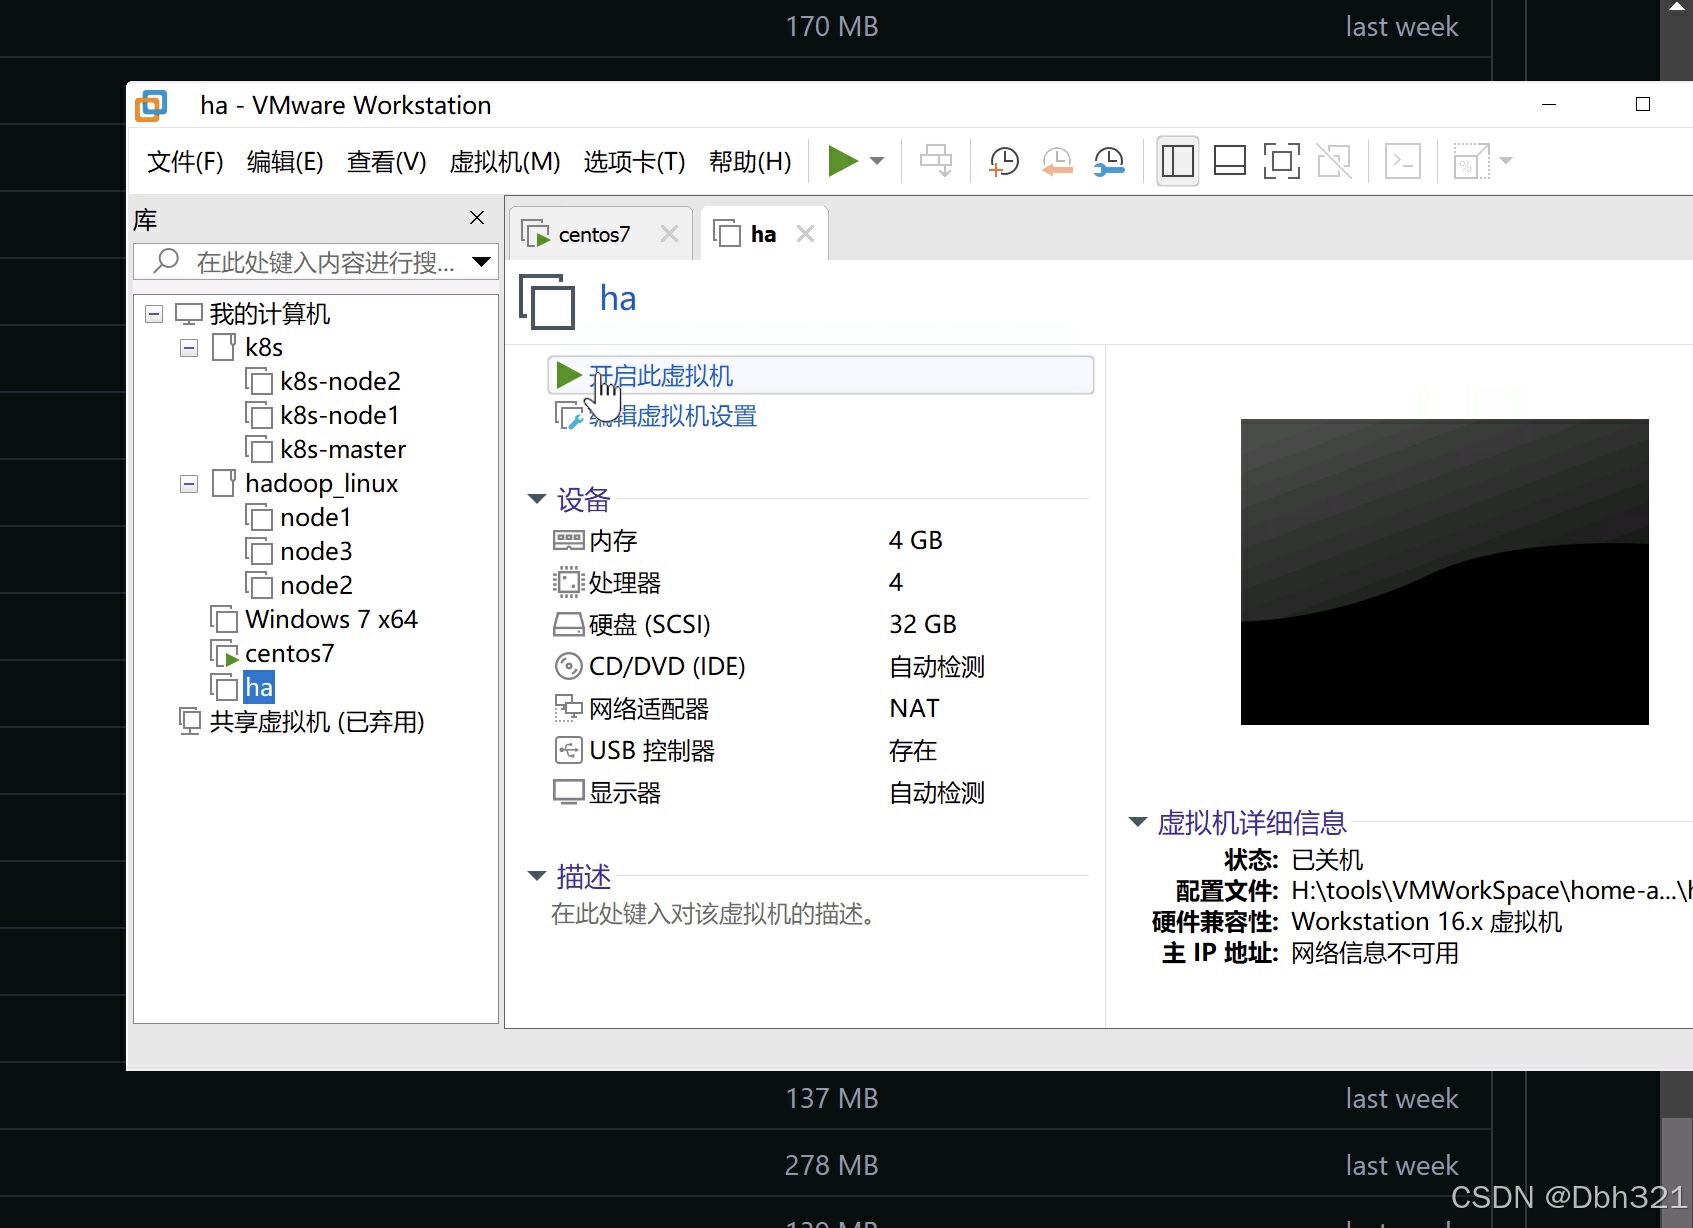
Task: Collapse the 描述 section
Action: click(x=537, y=876)
